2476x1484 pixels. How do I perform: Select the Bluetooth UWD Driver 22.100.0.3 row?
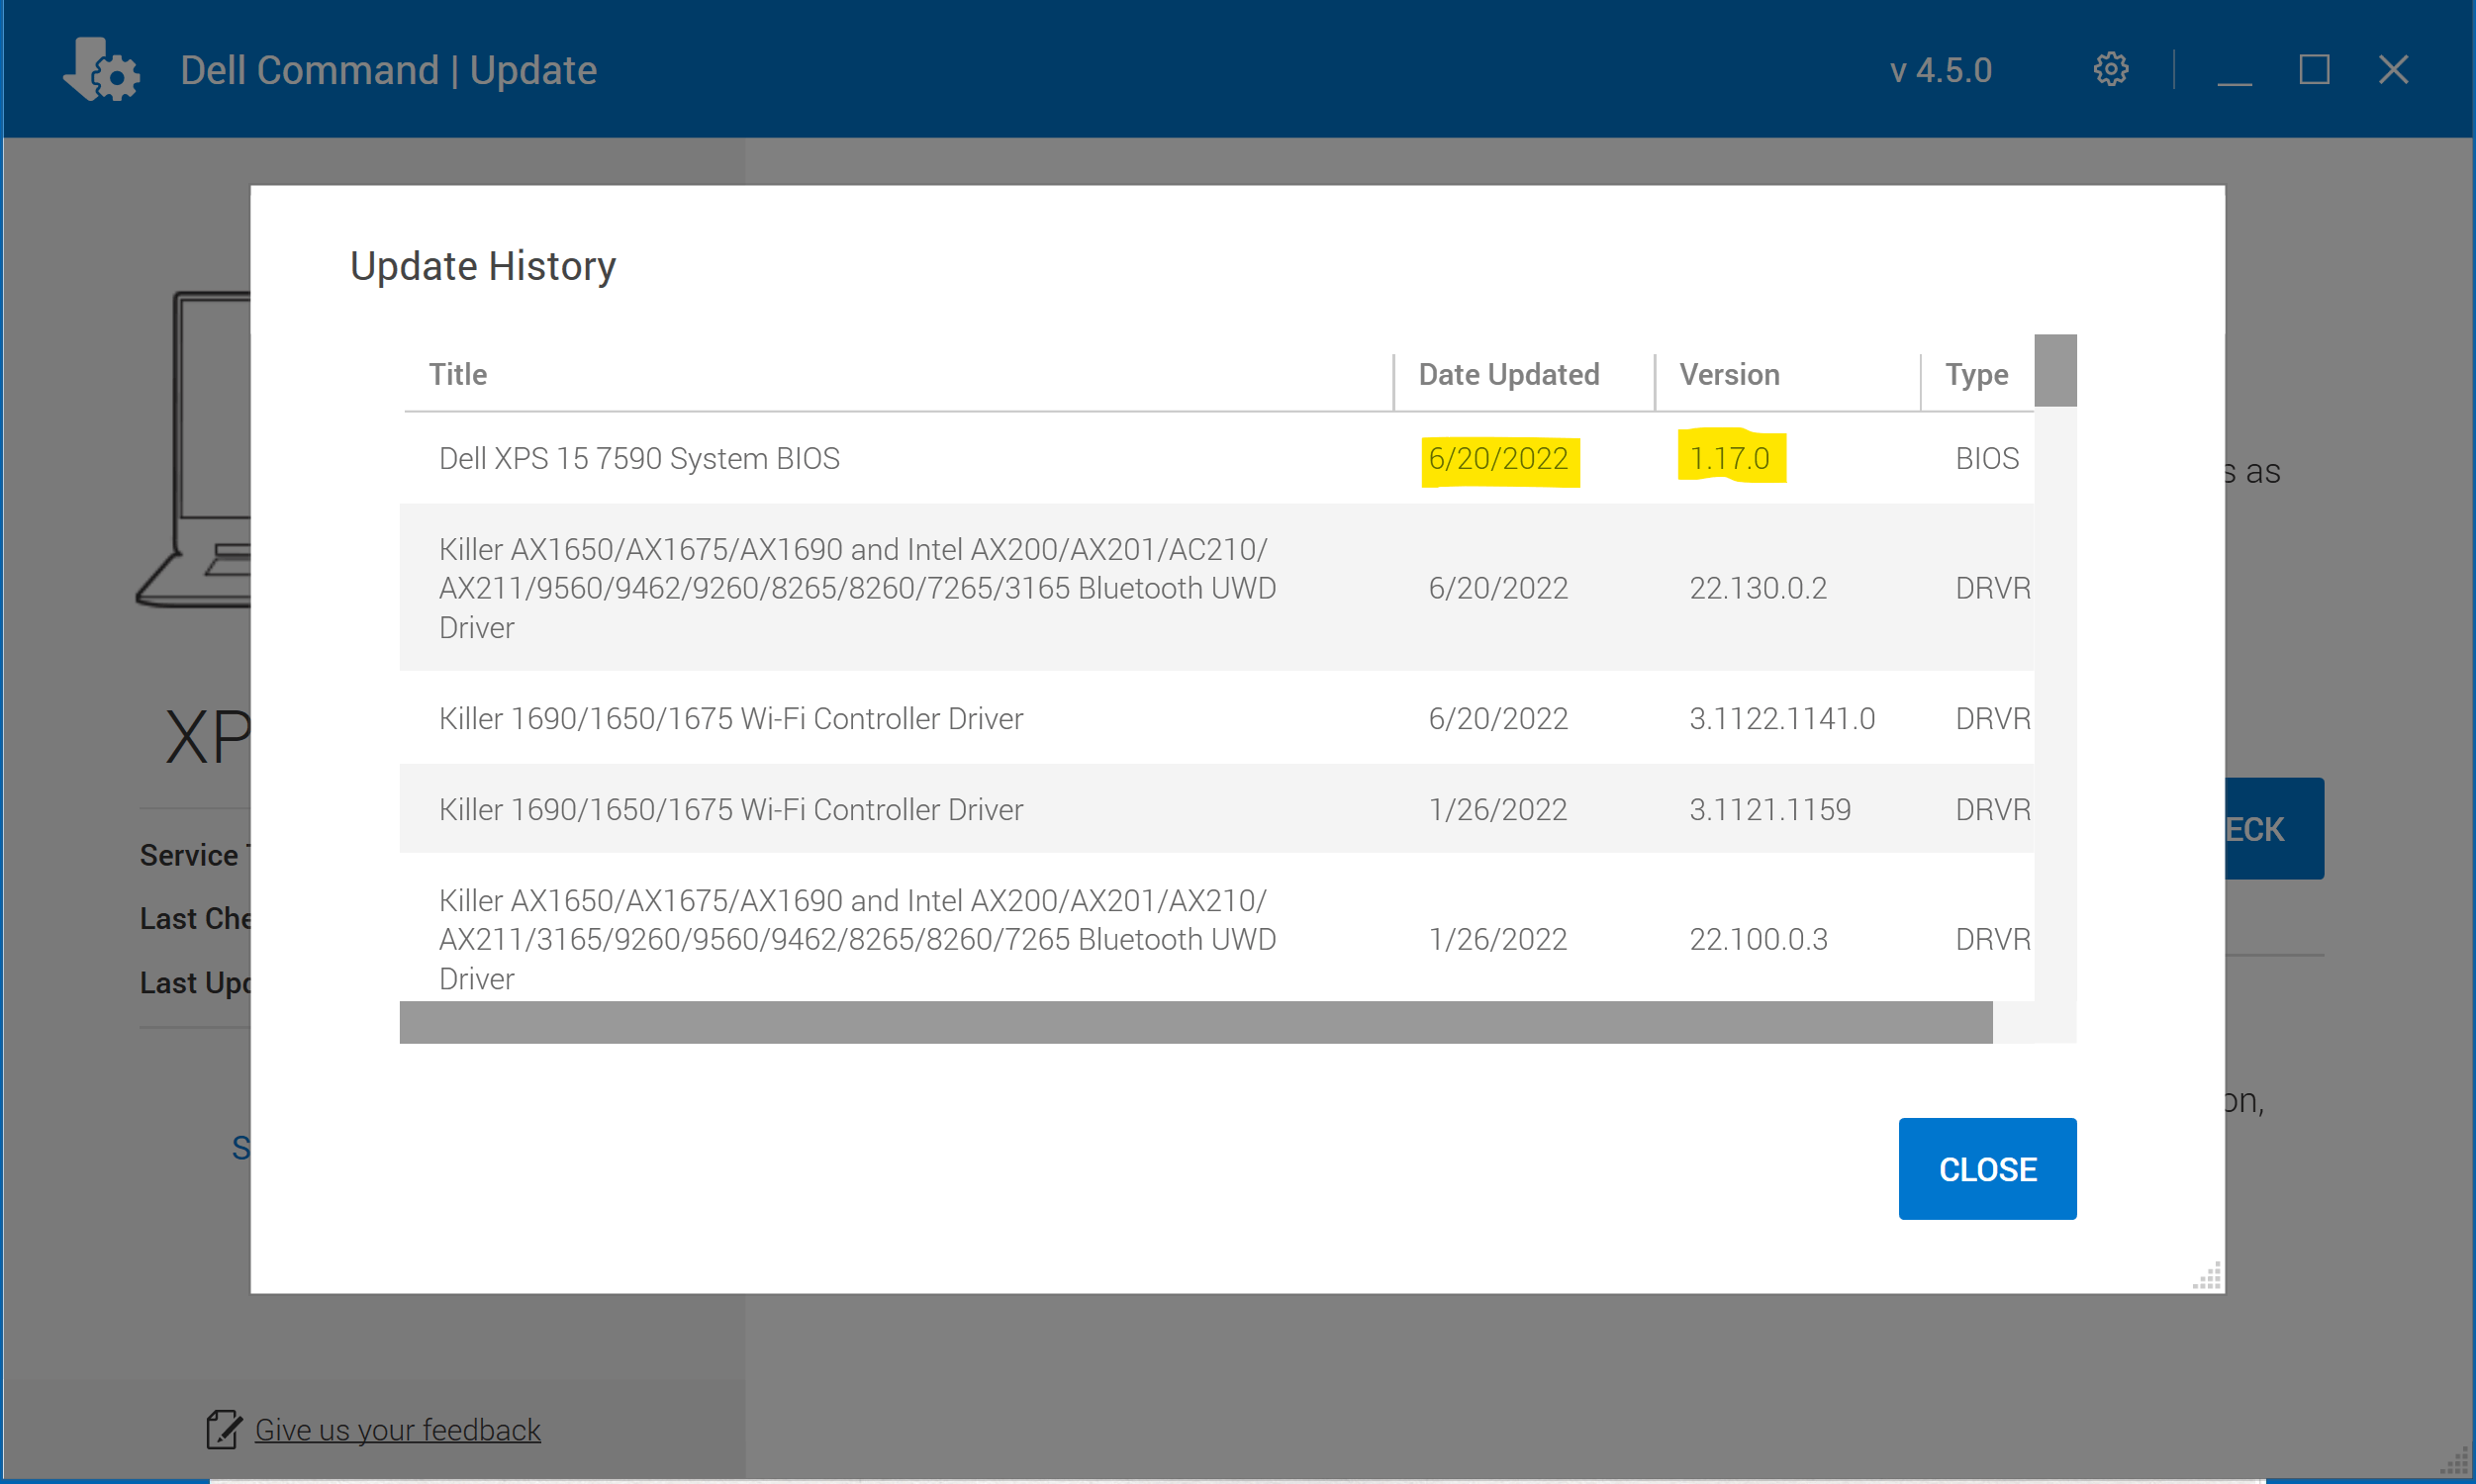[x=856, y=938]
